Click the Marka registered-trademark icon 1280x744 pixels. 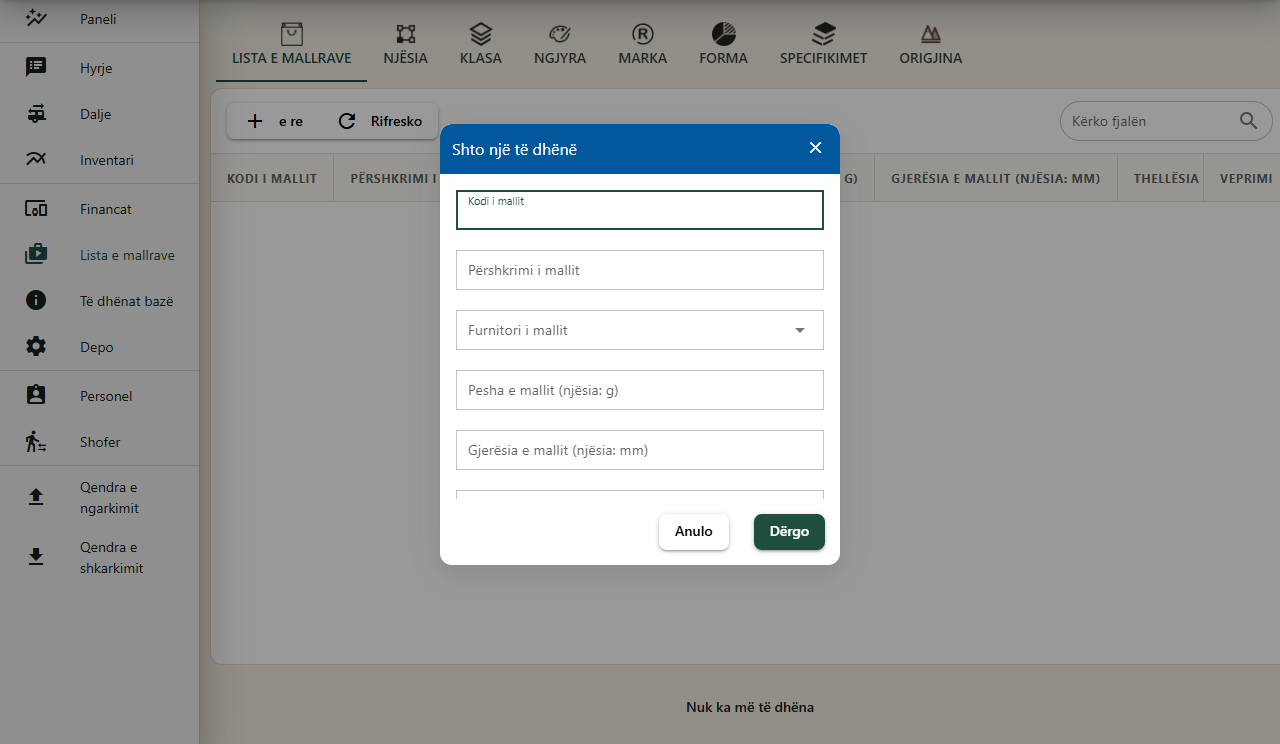coord(643,34)
